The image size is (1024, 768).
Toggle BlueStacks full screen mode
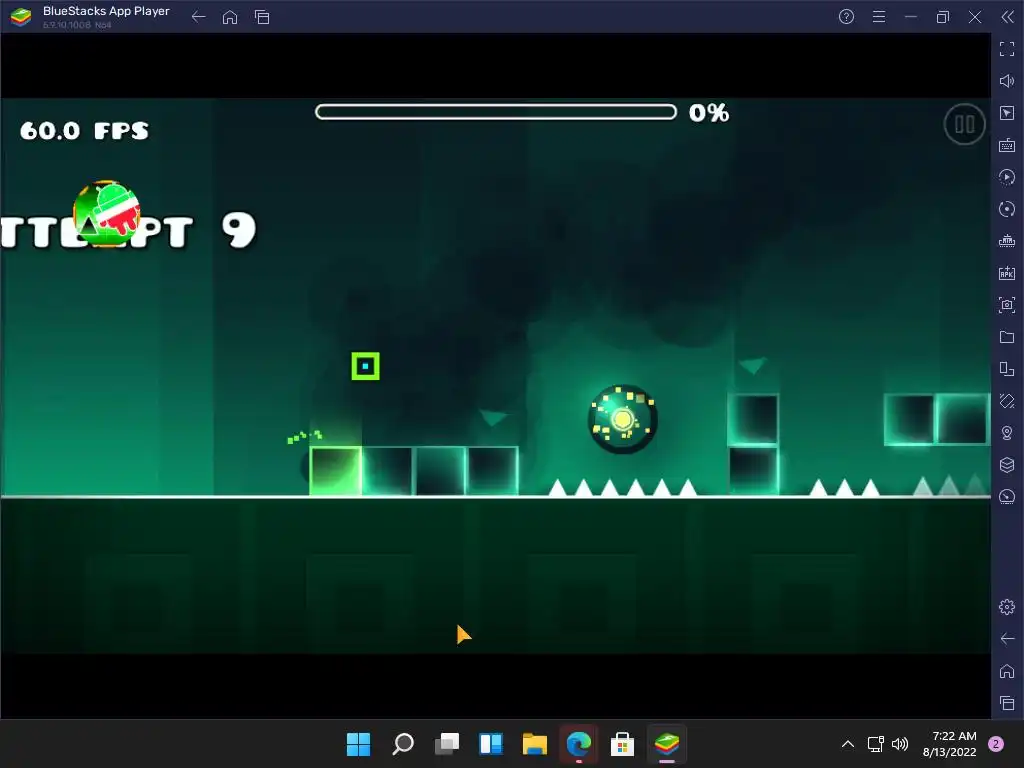click(x=1007, y=49)
